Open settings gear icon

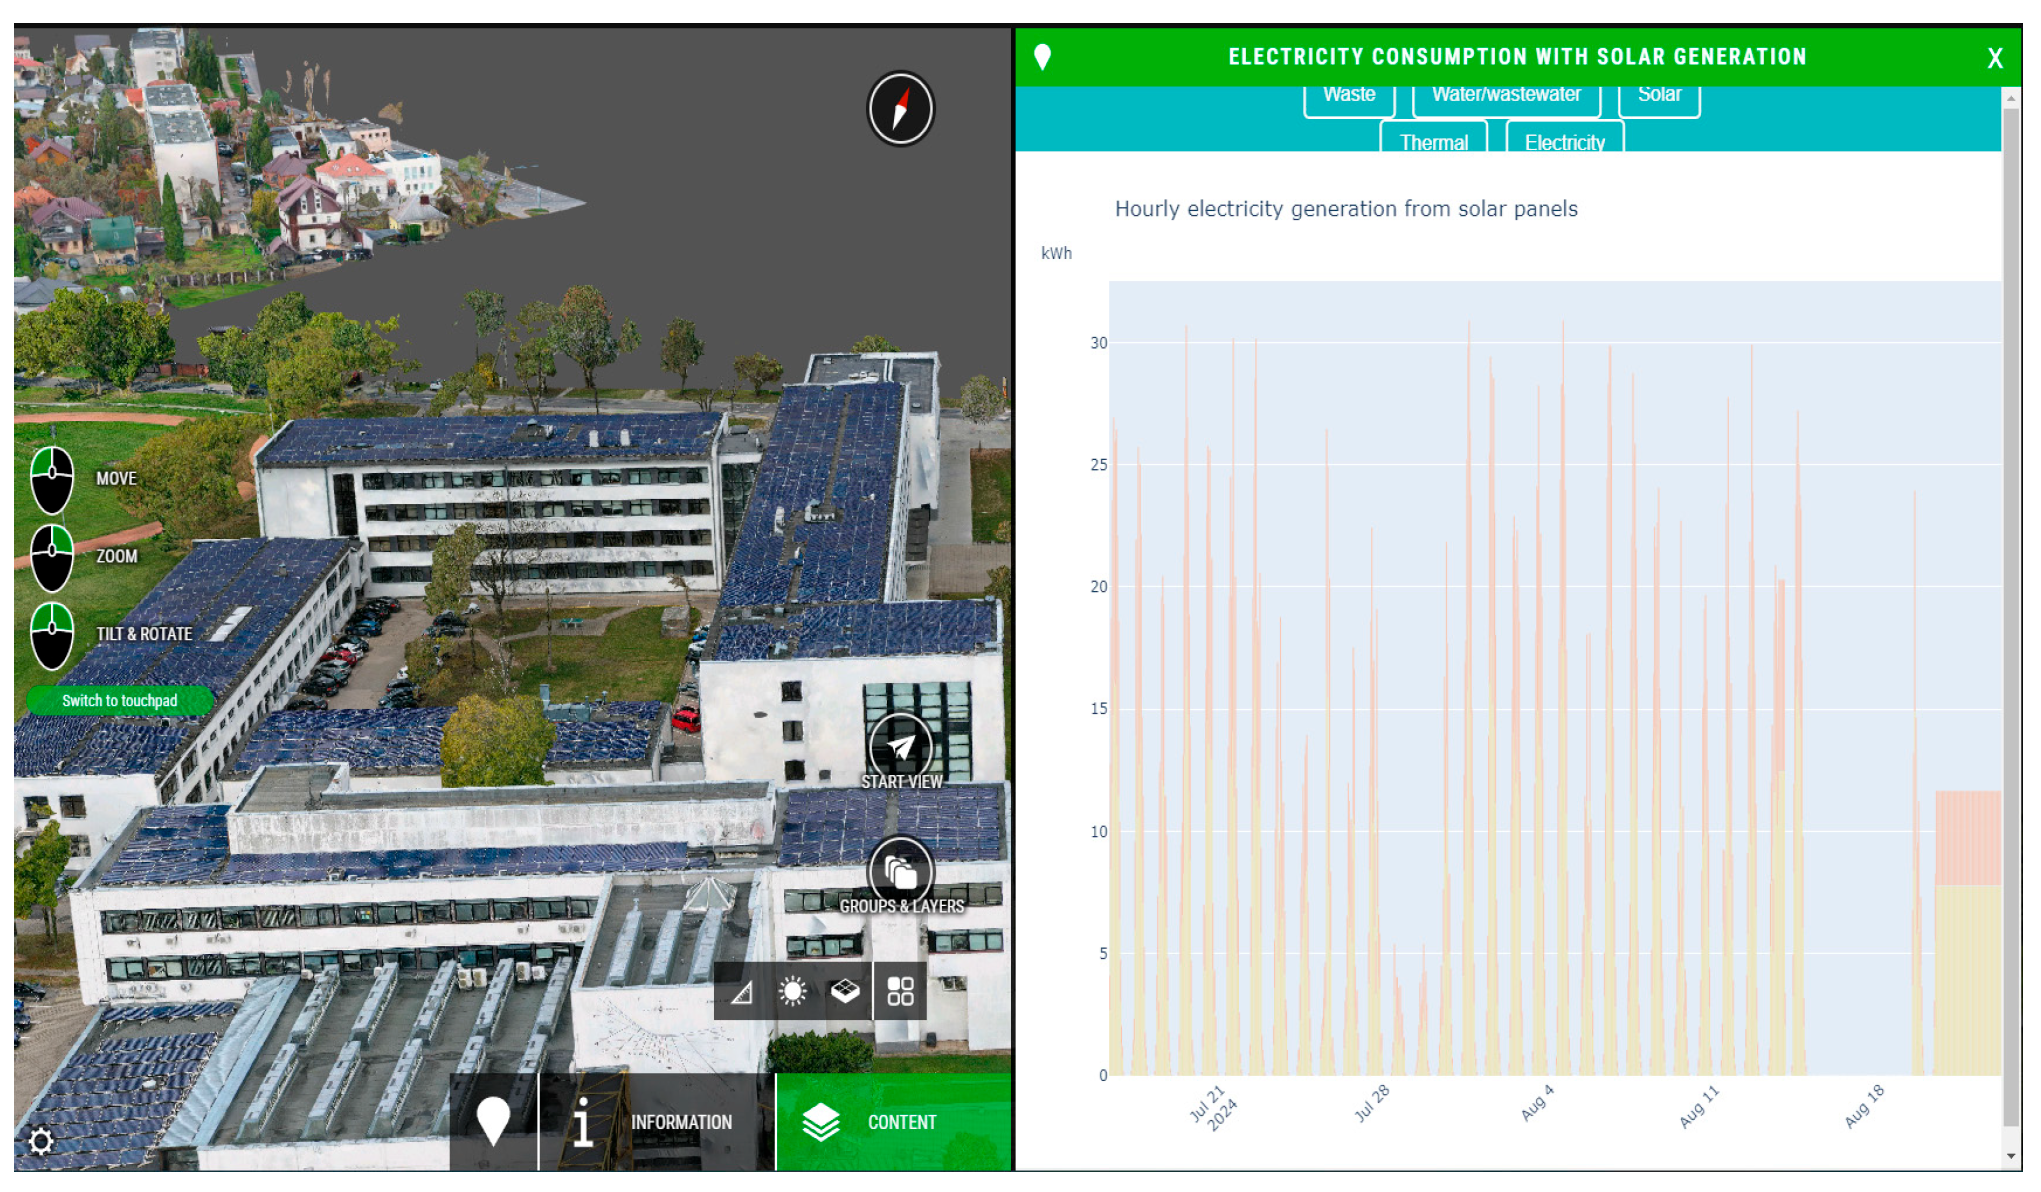(x=41, y=1141)
